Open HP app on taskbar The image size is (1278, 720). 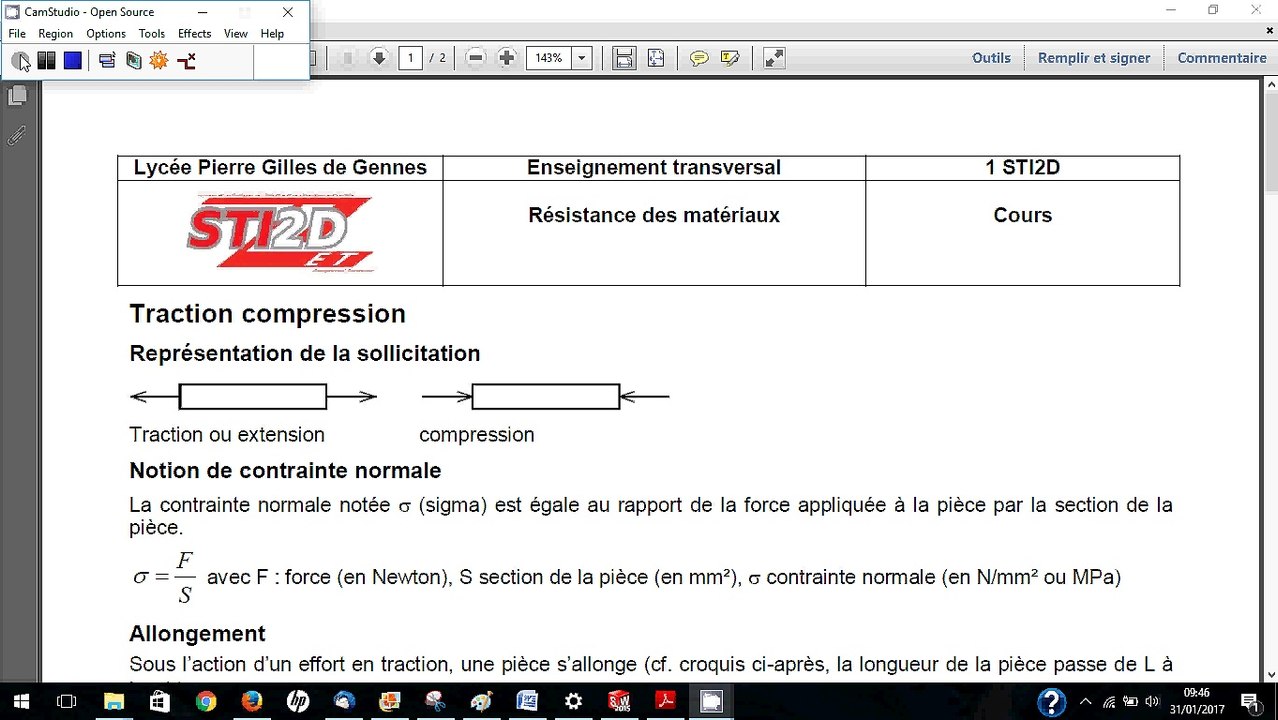click(297, 701)
